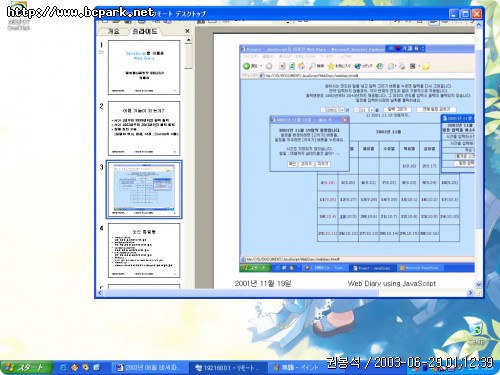Image resolution: width=500 pixels, height=375 pixels.
Task: Click the Print icon in the slide's IE toolbar
Action: coord(402,66)
